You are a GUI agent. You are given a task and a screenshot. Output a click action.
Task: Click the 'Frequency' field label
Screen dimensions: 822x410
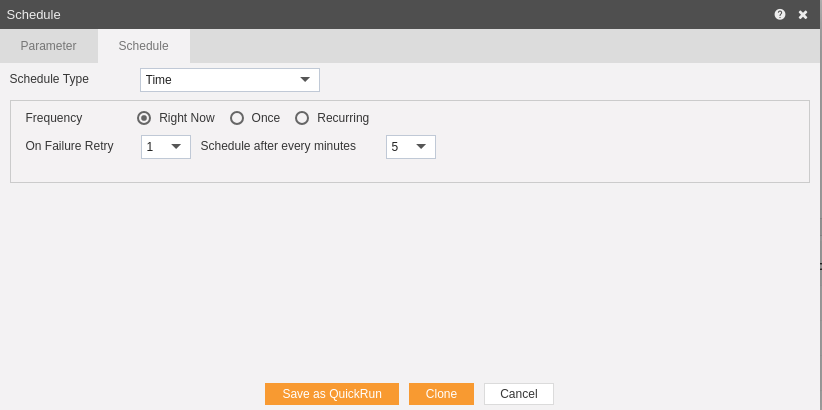point(54,118)
